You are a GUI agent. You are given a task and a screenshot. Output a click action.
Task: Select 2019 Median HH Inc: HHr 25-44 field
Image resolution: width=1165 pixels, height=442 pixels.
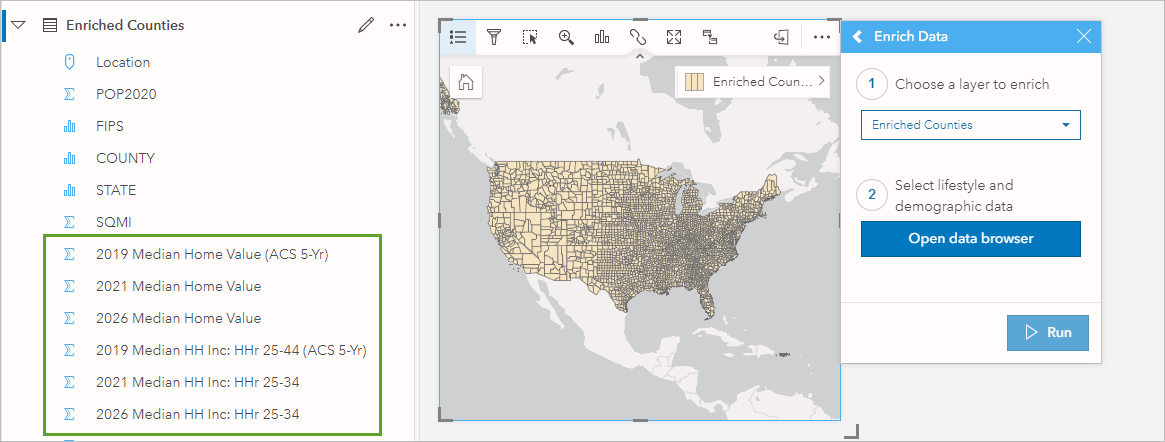[x=231, y=350]
